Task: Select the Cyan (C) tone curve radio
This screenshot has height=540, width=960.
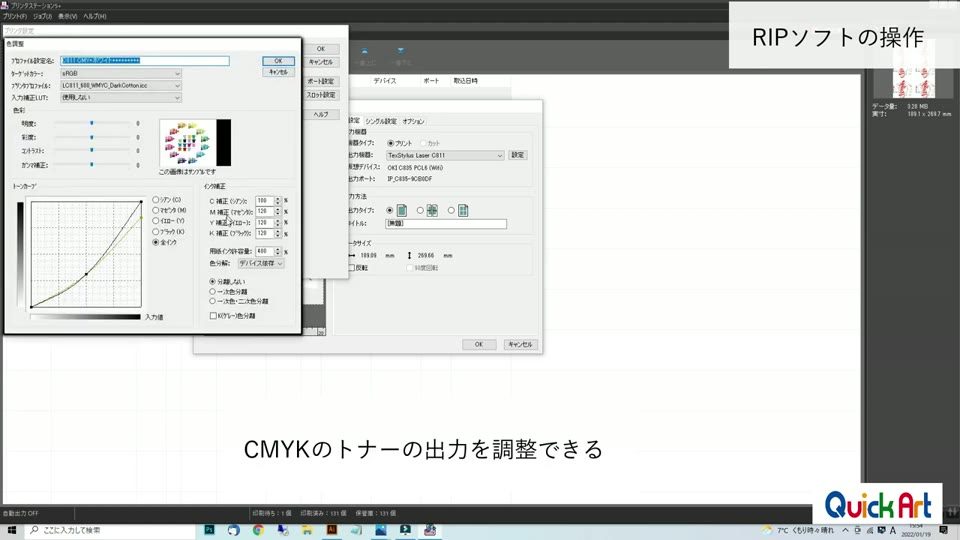Action: coord(156,200)
